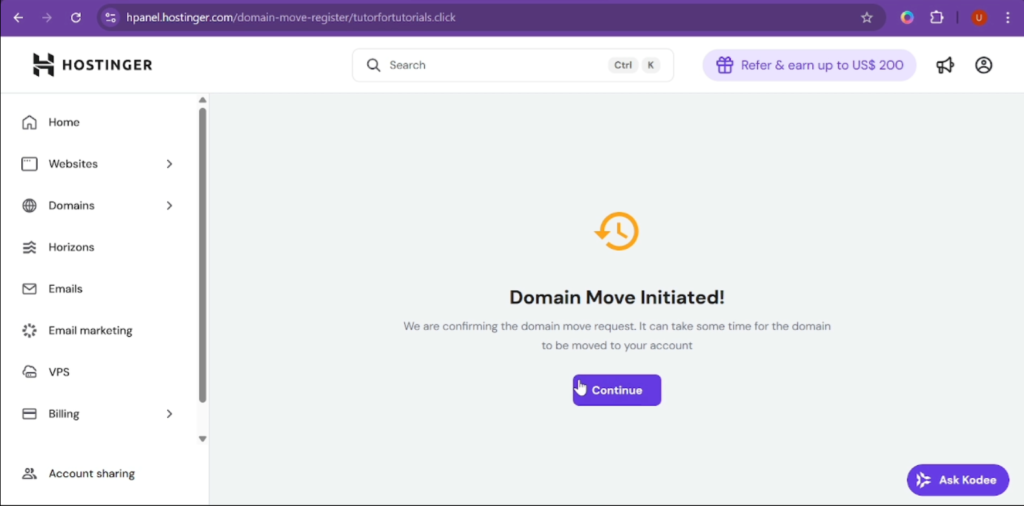1024x506 pixels.
Task: Expand the Websites submenu chevron
Action: pos(169,164)
